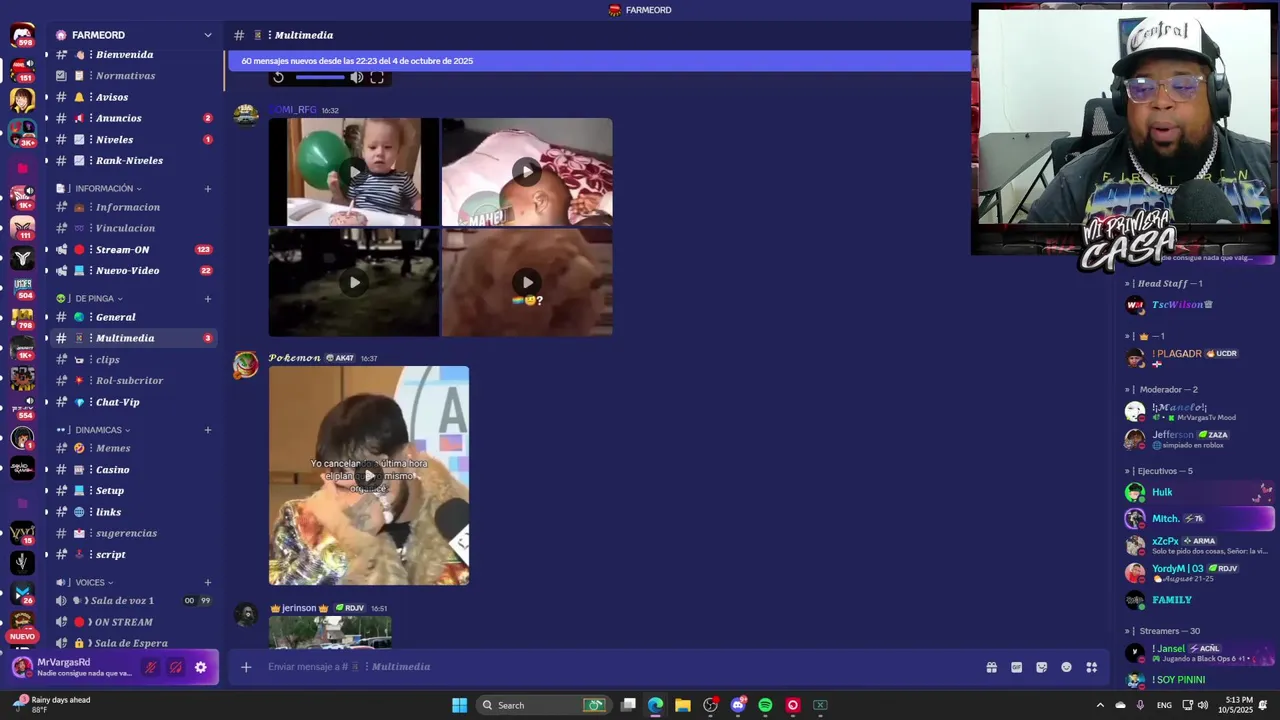Toggle microphone mute in user panel
The image size is (1280, 720).
151,667
